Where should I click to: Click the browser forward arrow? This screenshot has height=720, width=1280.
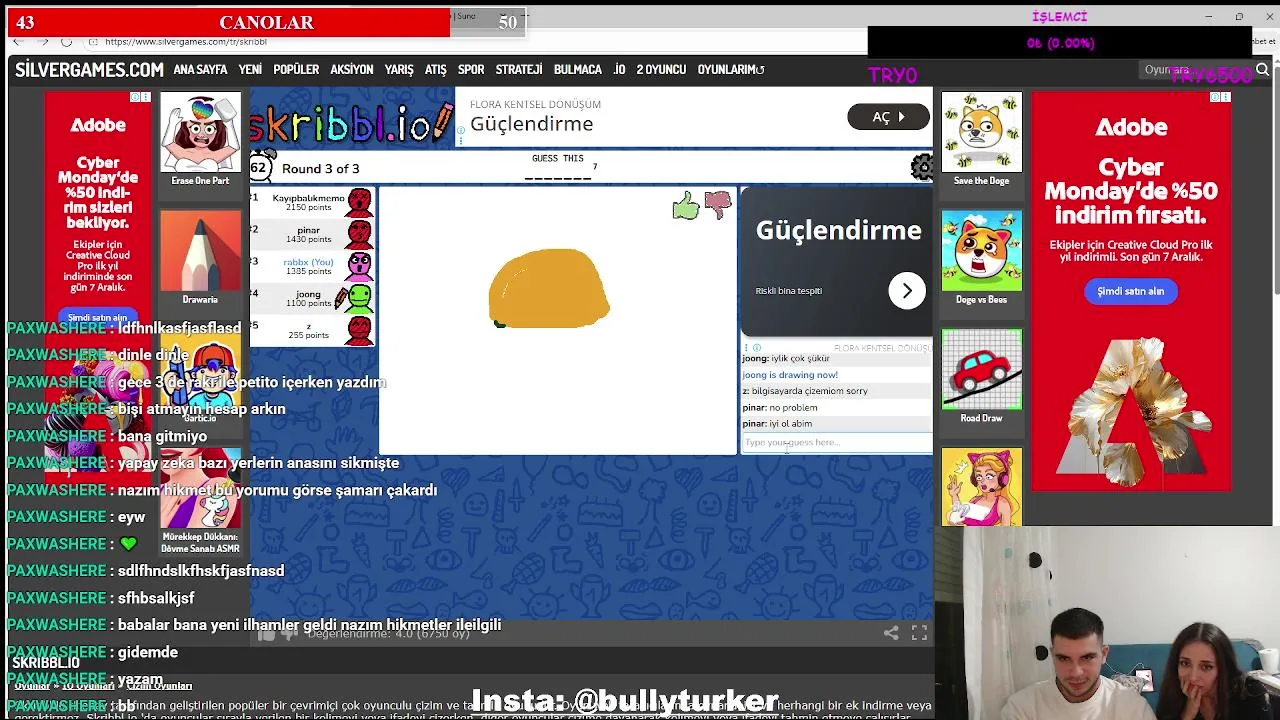pos(42,42)
